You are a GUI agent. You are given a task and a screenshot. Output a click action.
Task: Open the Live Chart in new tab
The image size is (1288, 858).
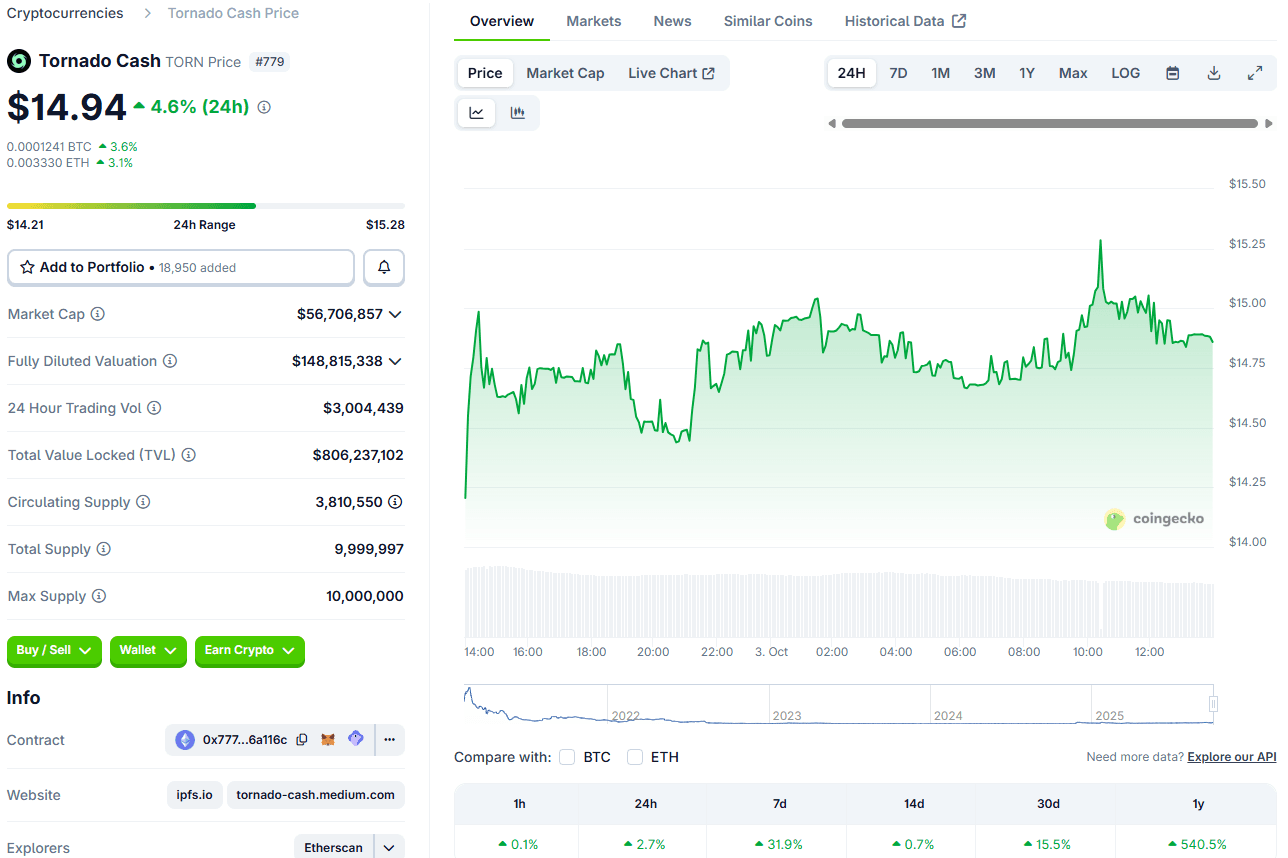pyautogui.click(x=671, y=72)
